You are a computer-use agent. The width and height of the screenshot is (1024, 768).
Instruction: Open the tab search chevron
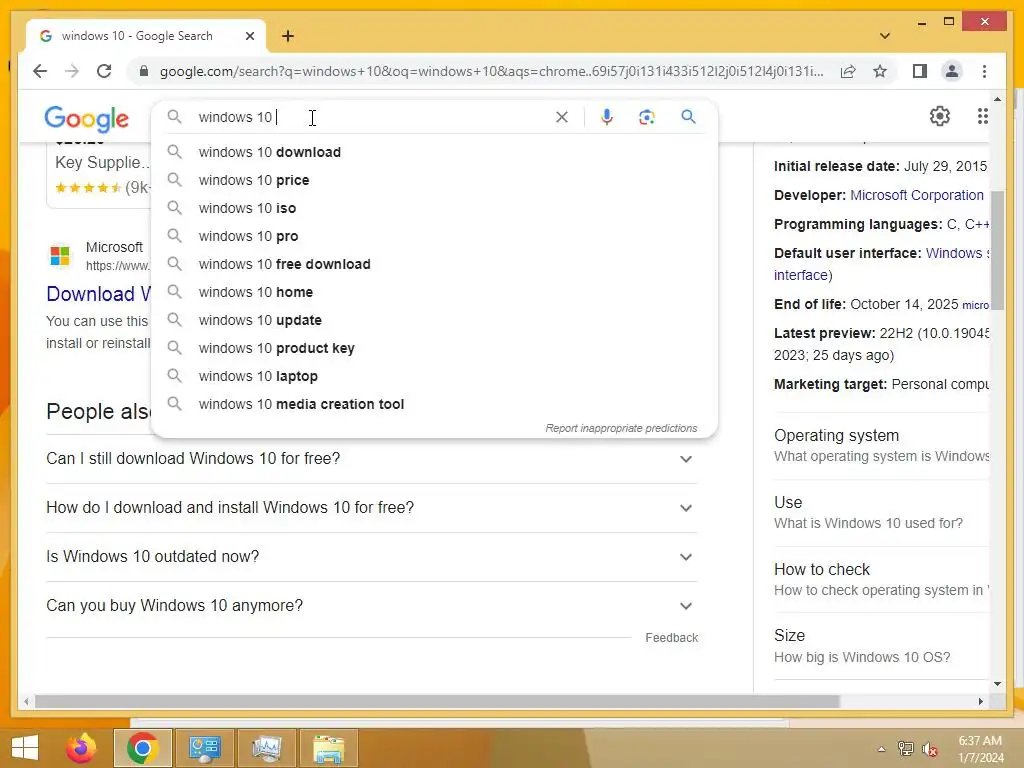click(885, 36)
